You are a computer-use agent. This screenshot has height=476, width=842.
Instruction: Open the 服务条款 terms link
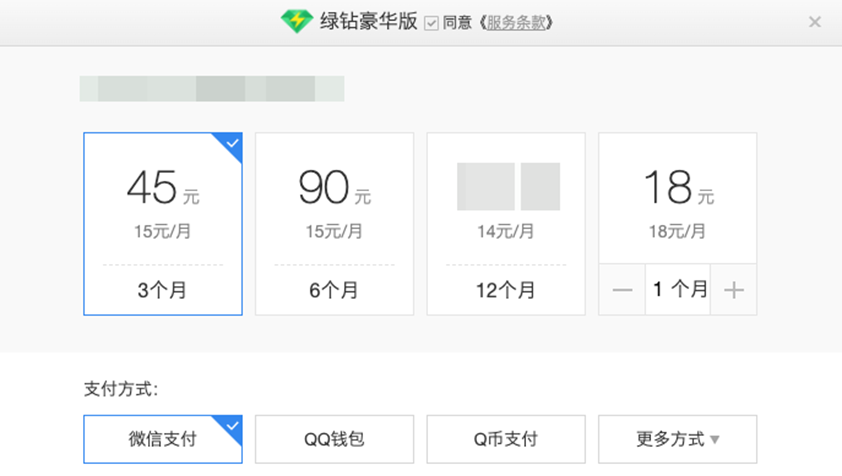tap(516, 23)
